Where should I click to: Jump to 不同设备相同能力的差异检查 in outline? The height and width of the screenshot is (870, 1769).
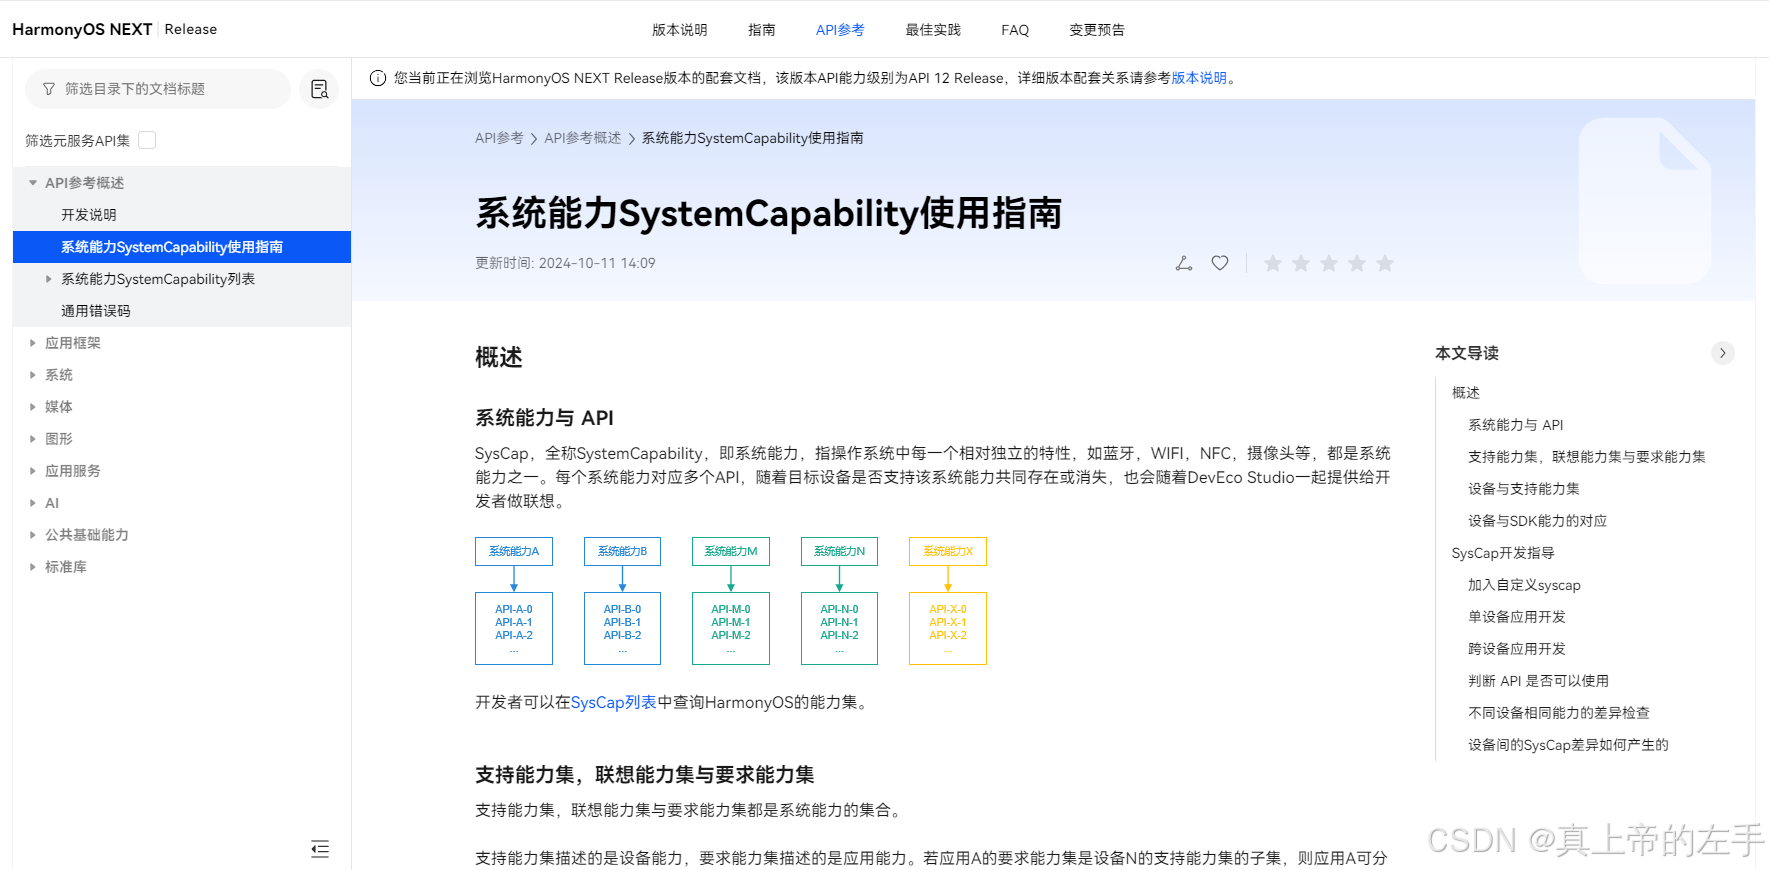(x=1559, y=713)
